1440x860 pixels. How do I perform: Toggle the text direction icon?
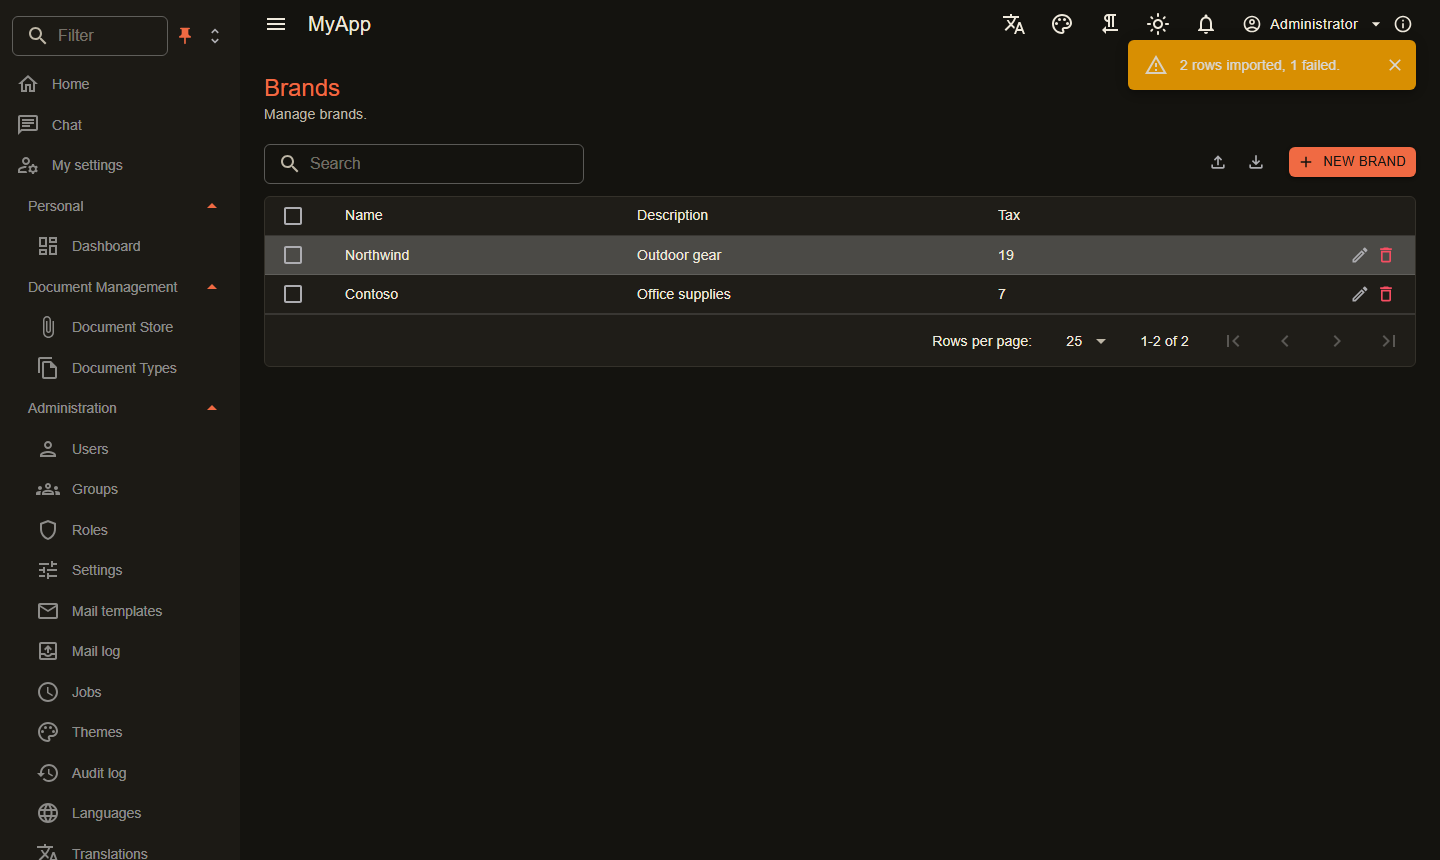coord(1110,24)
